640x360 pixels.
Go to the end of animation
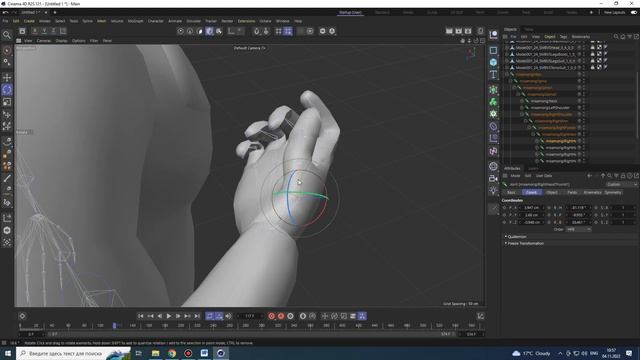click(197, 316)
